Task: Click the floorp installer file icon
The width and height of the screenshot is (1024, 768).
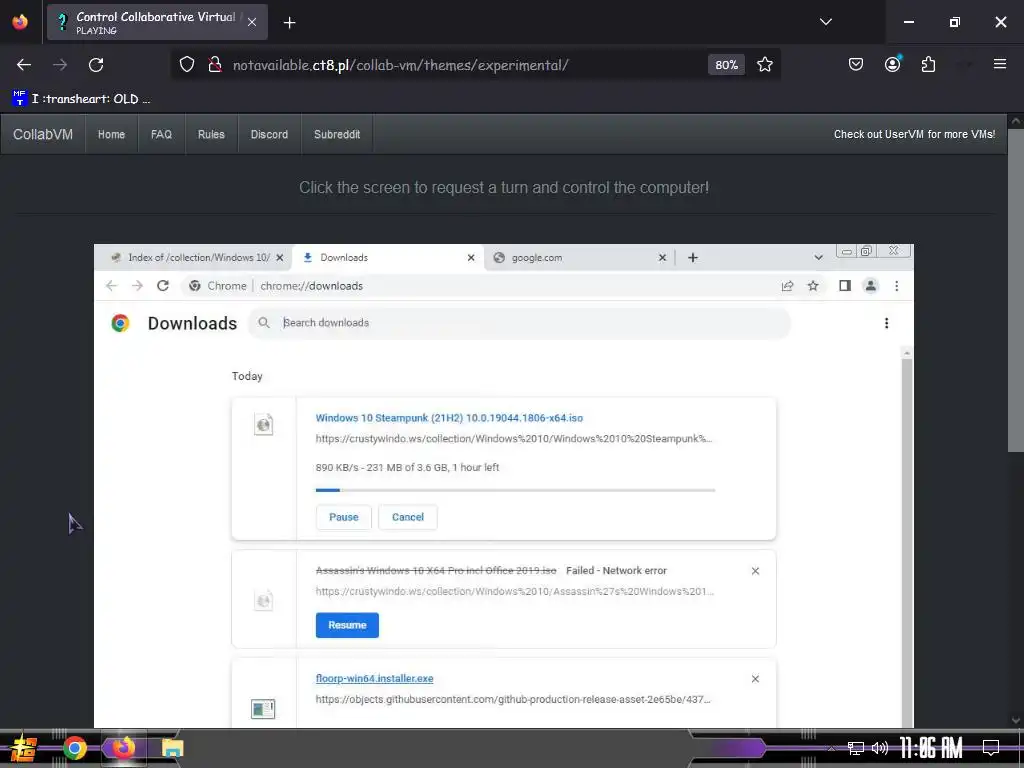Action: [x=263, y=709]
